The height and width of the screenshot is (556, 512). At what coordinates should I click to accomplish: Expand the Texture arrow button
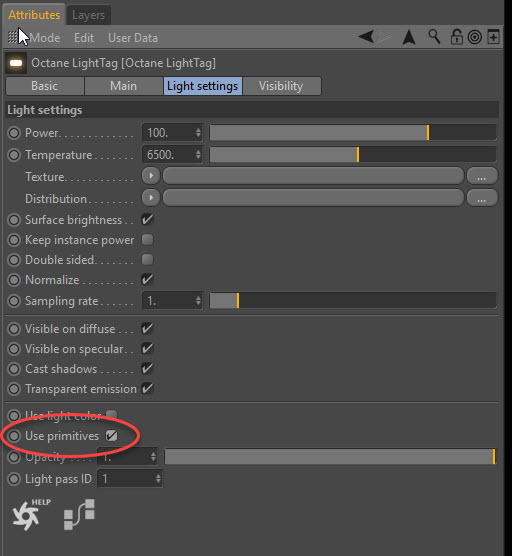coord(151,176)
